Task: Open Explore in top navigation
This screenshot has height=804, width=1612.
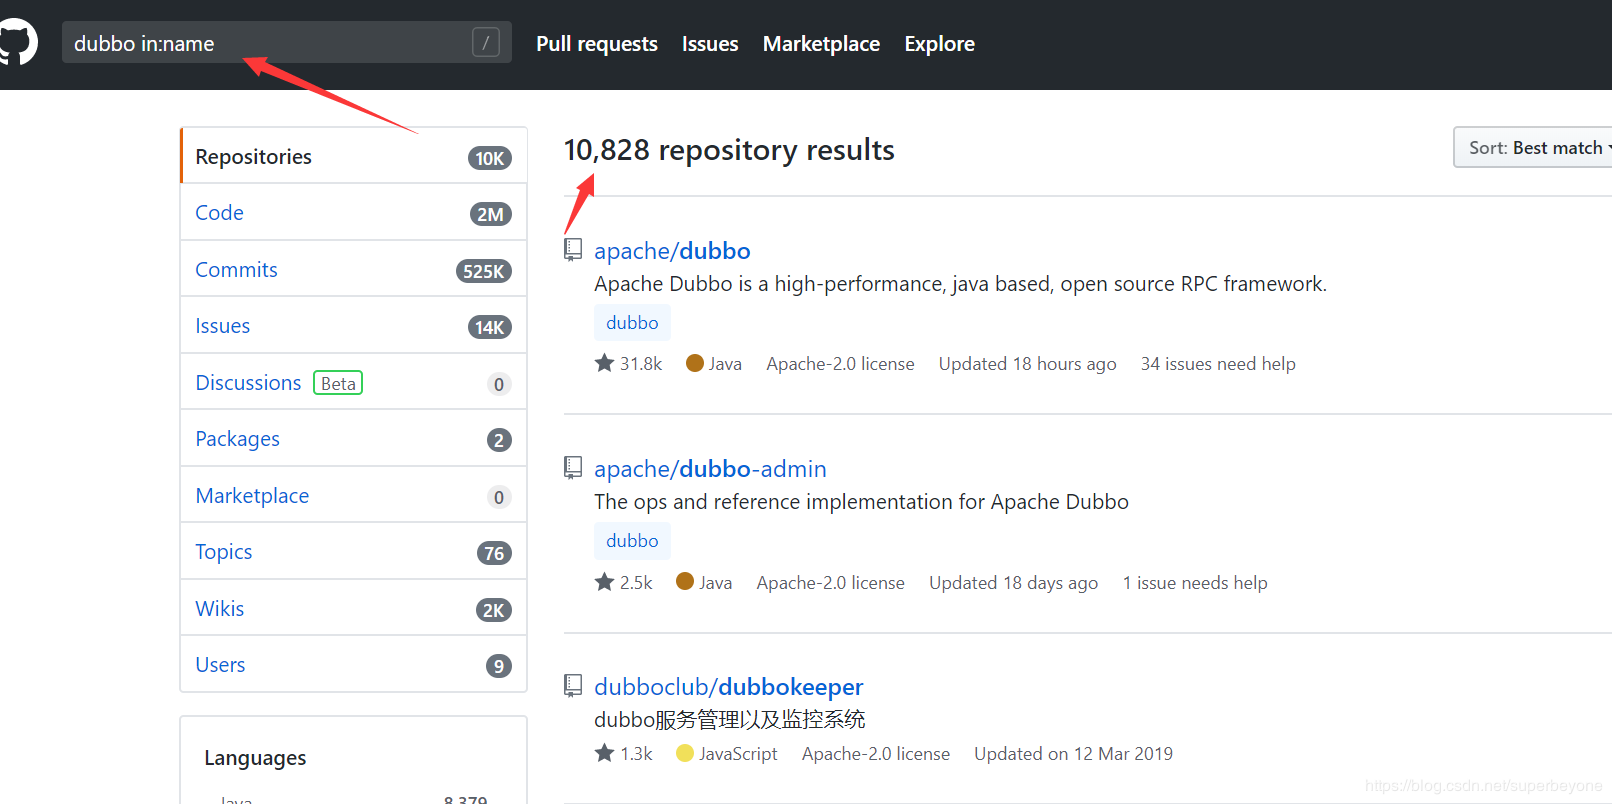Action: coord(940,44)
